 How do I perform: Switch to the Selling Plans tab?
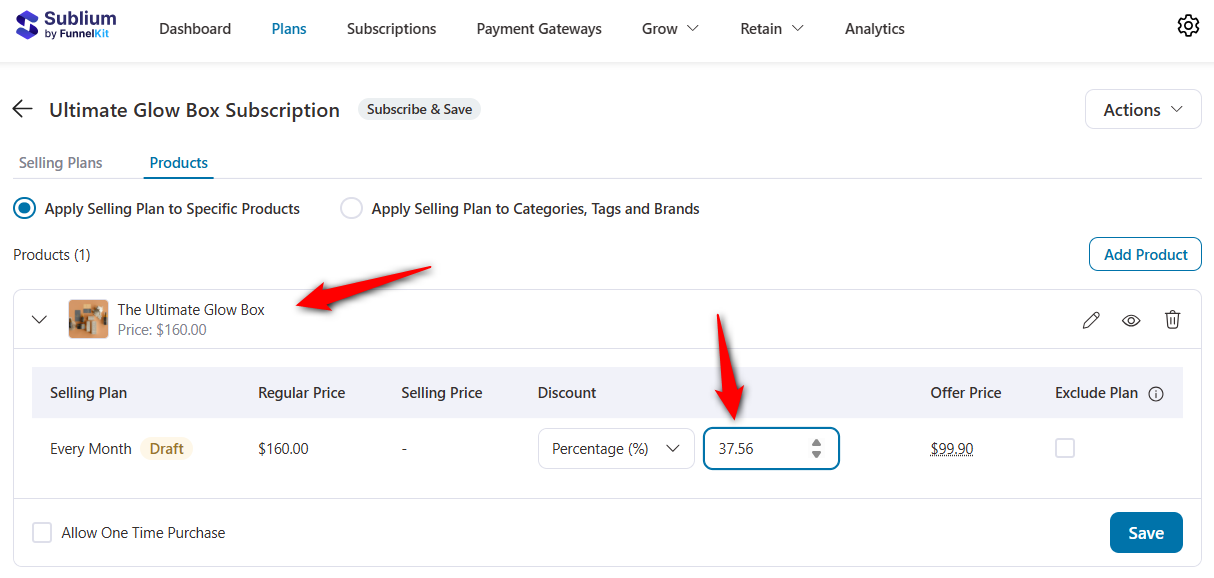[x=60, y=162]
